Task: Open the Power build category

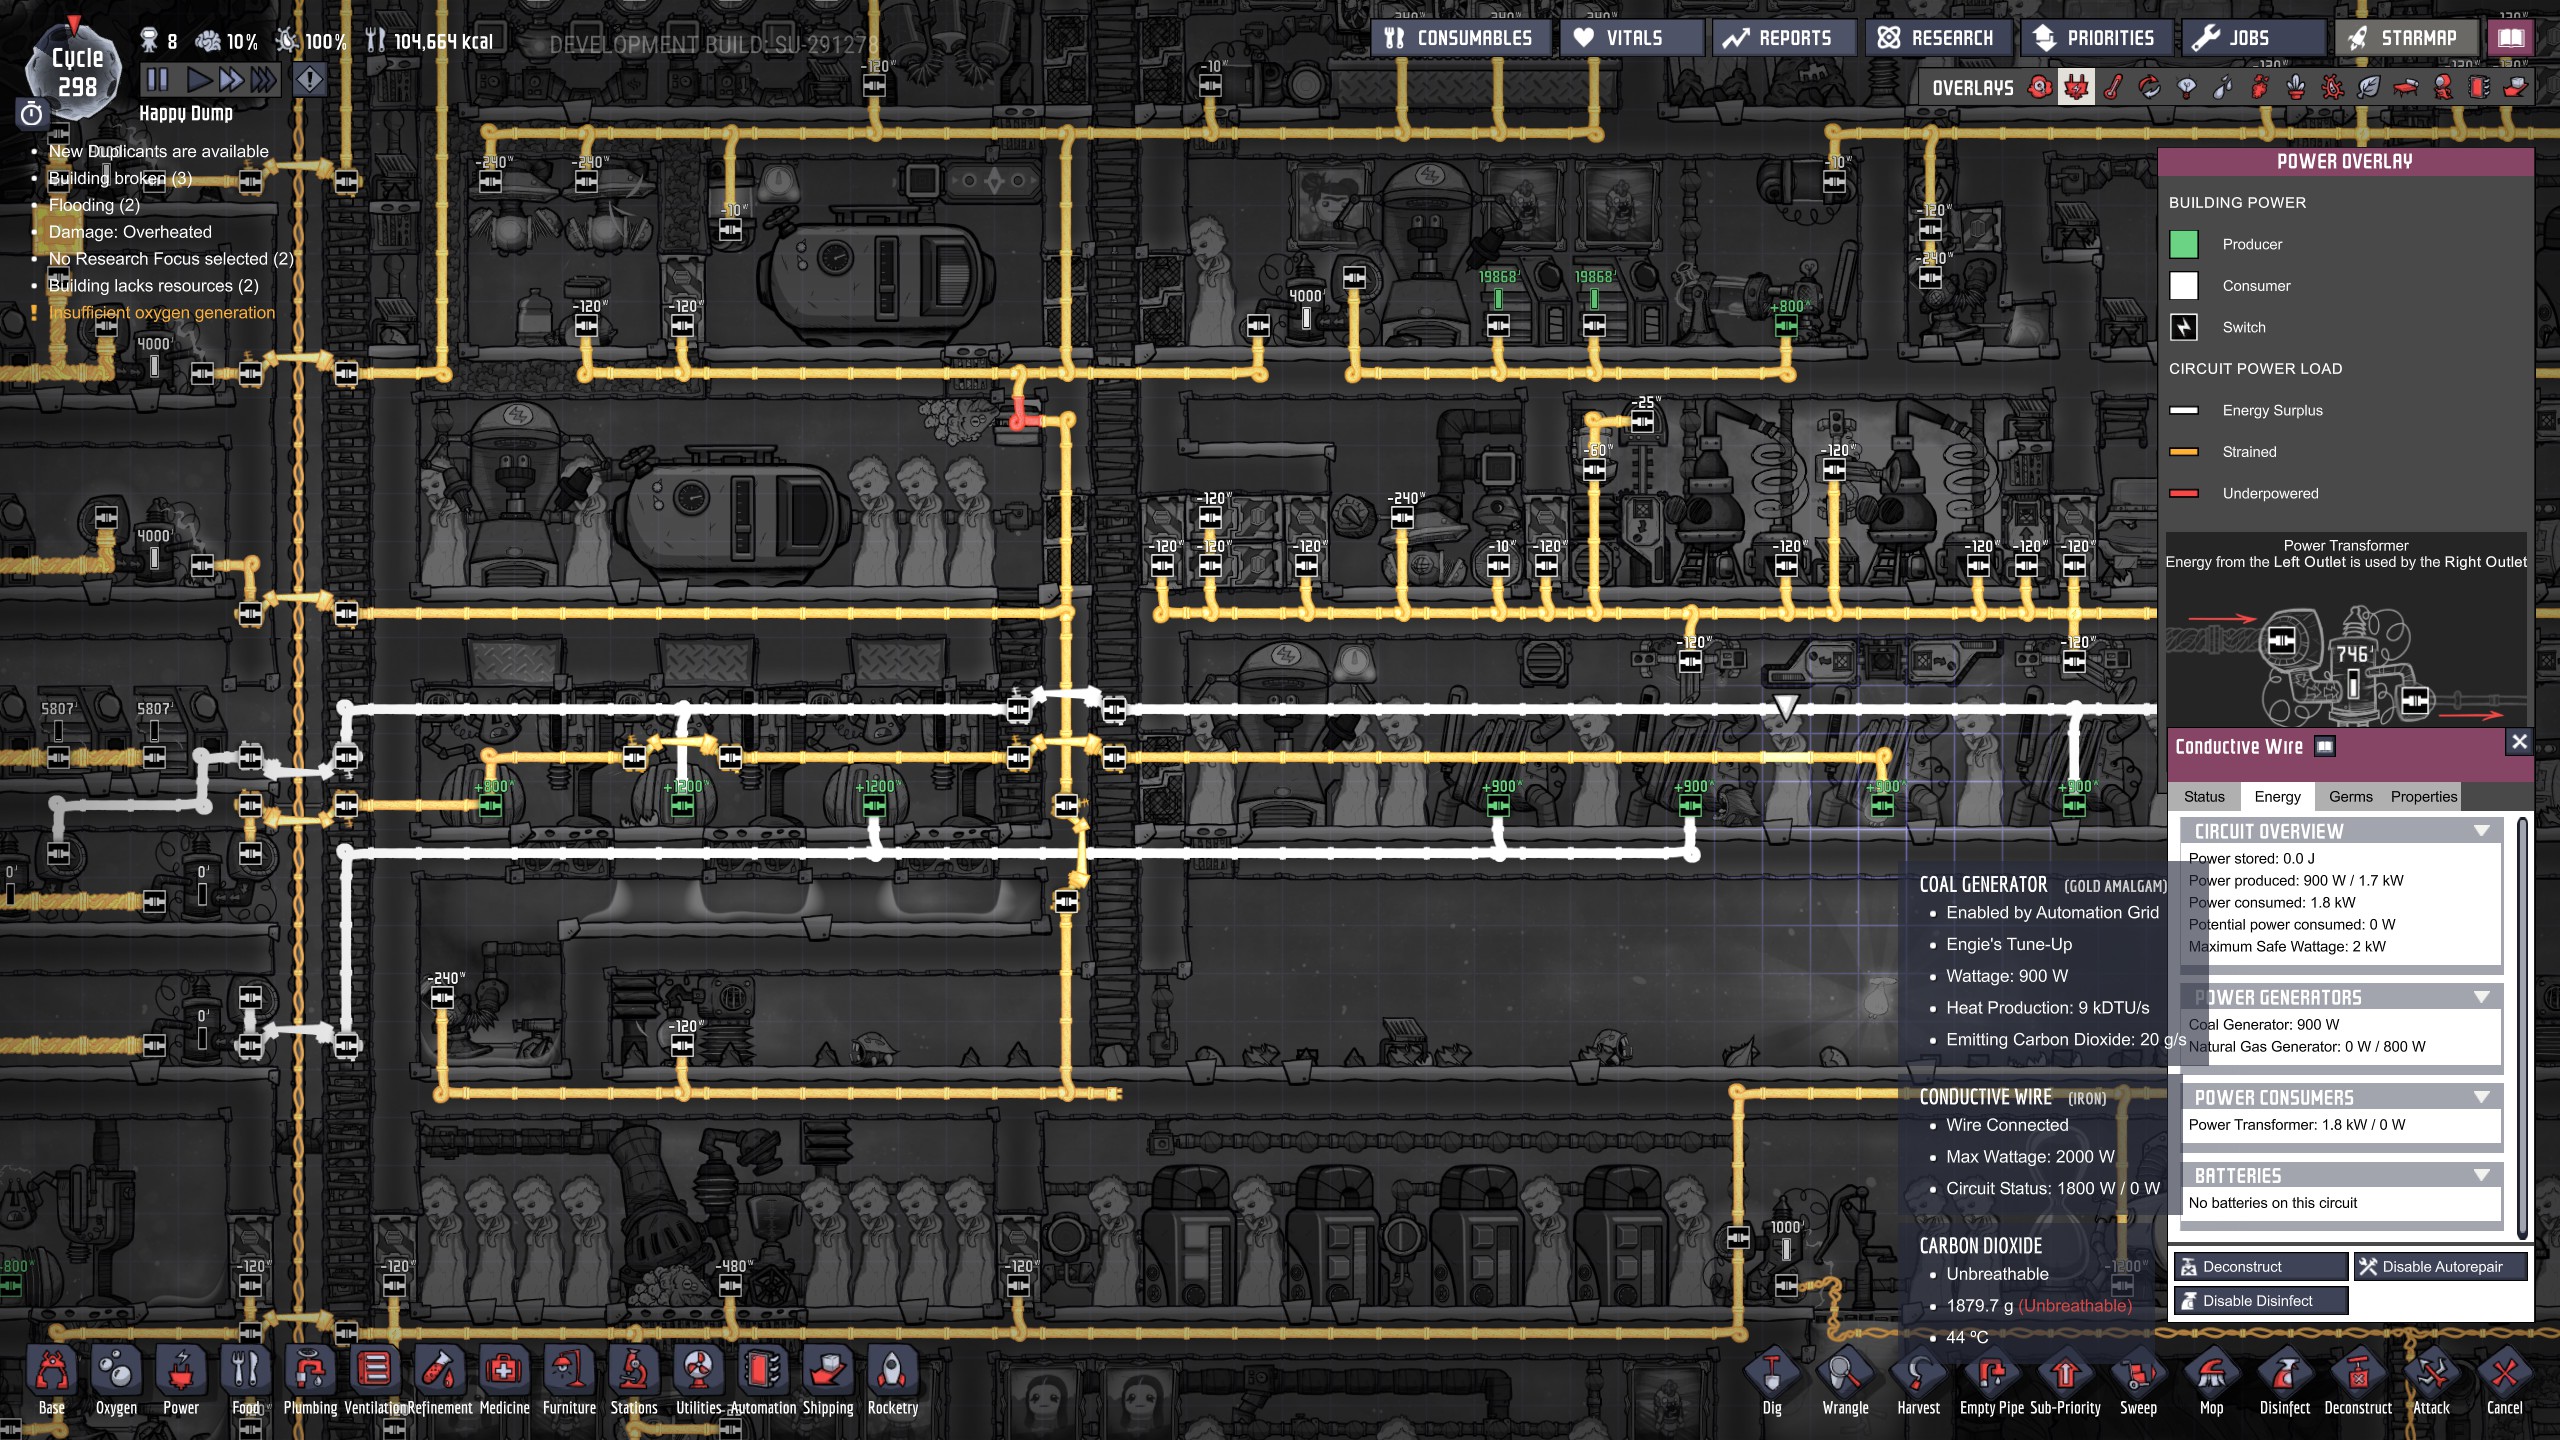Action: pyautogui.click(x=181, y=1382)
